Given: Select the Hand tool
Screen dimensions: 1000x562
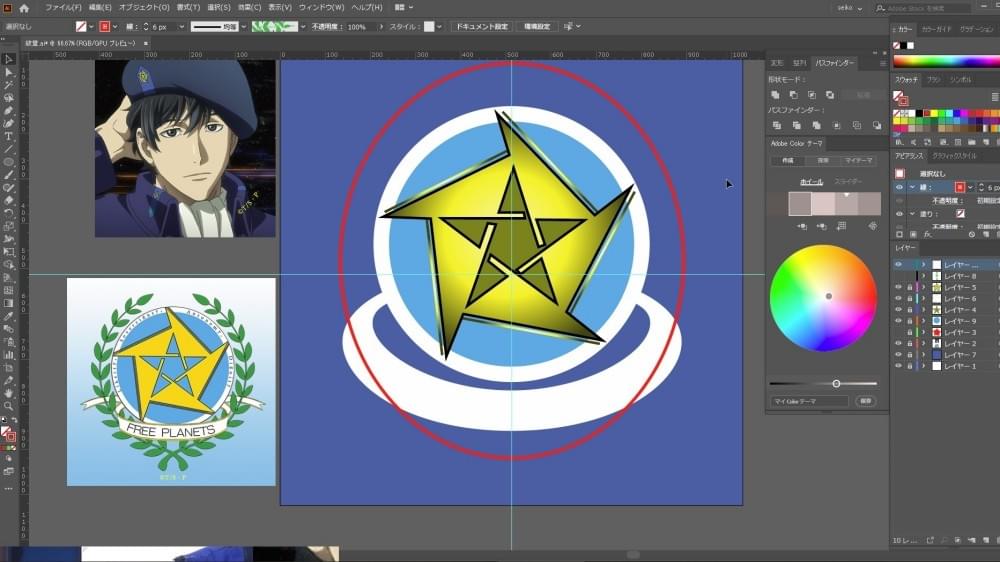Looking at the screenshot, I should click(x=8, y=394).
